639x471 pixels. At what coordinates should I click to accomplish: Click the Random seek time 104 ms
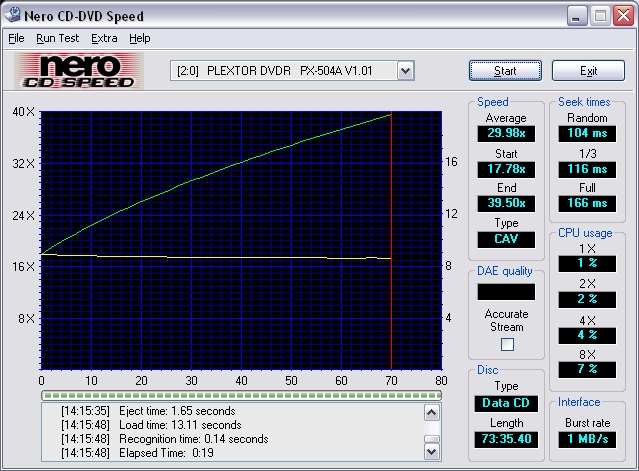pos(587,133)
